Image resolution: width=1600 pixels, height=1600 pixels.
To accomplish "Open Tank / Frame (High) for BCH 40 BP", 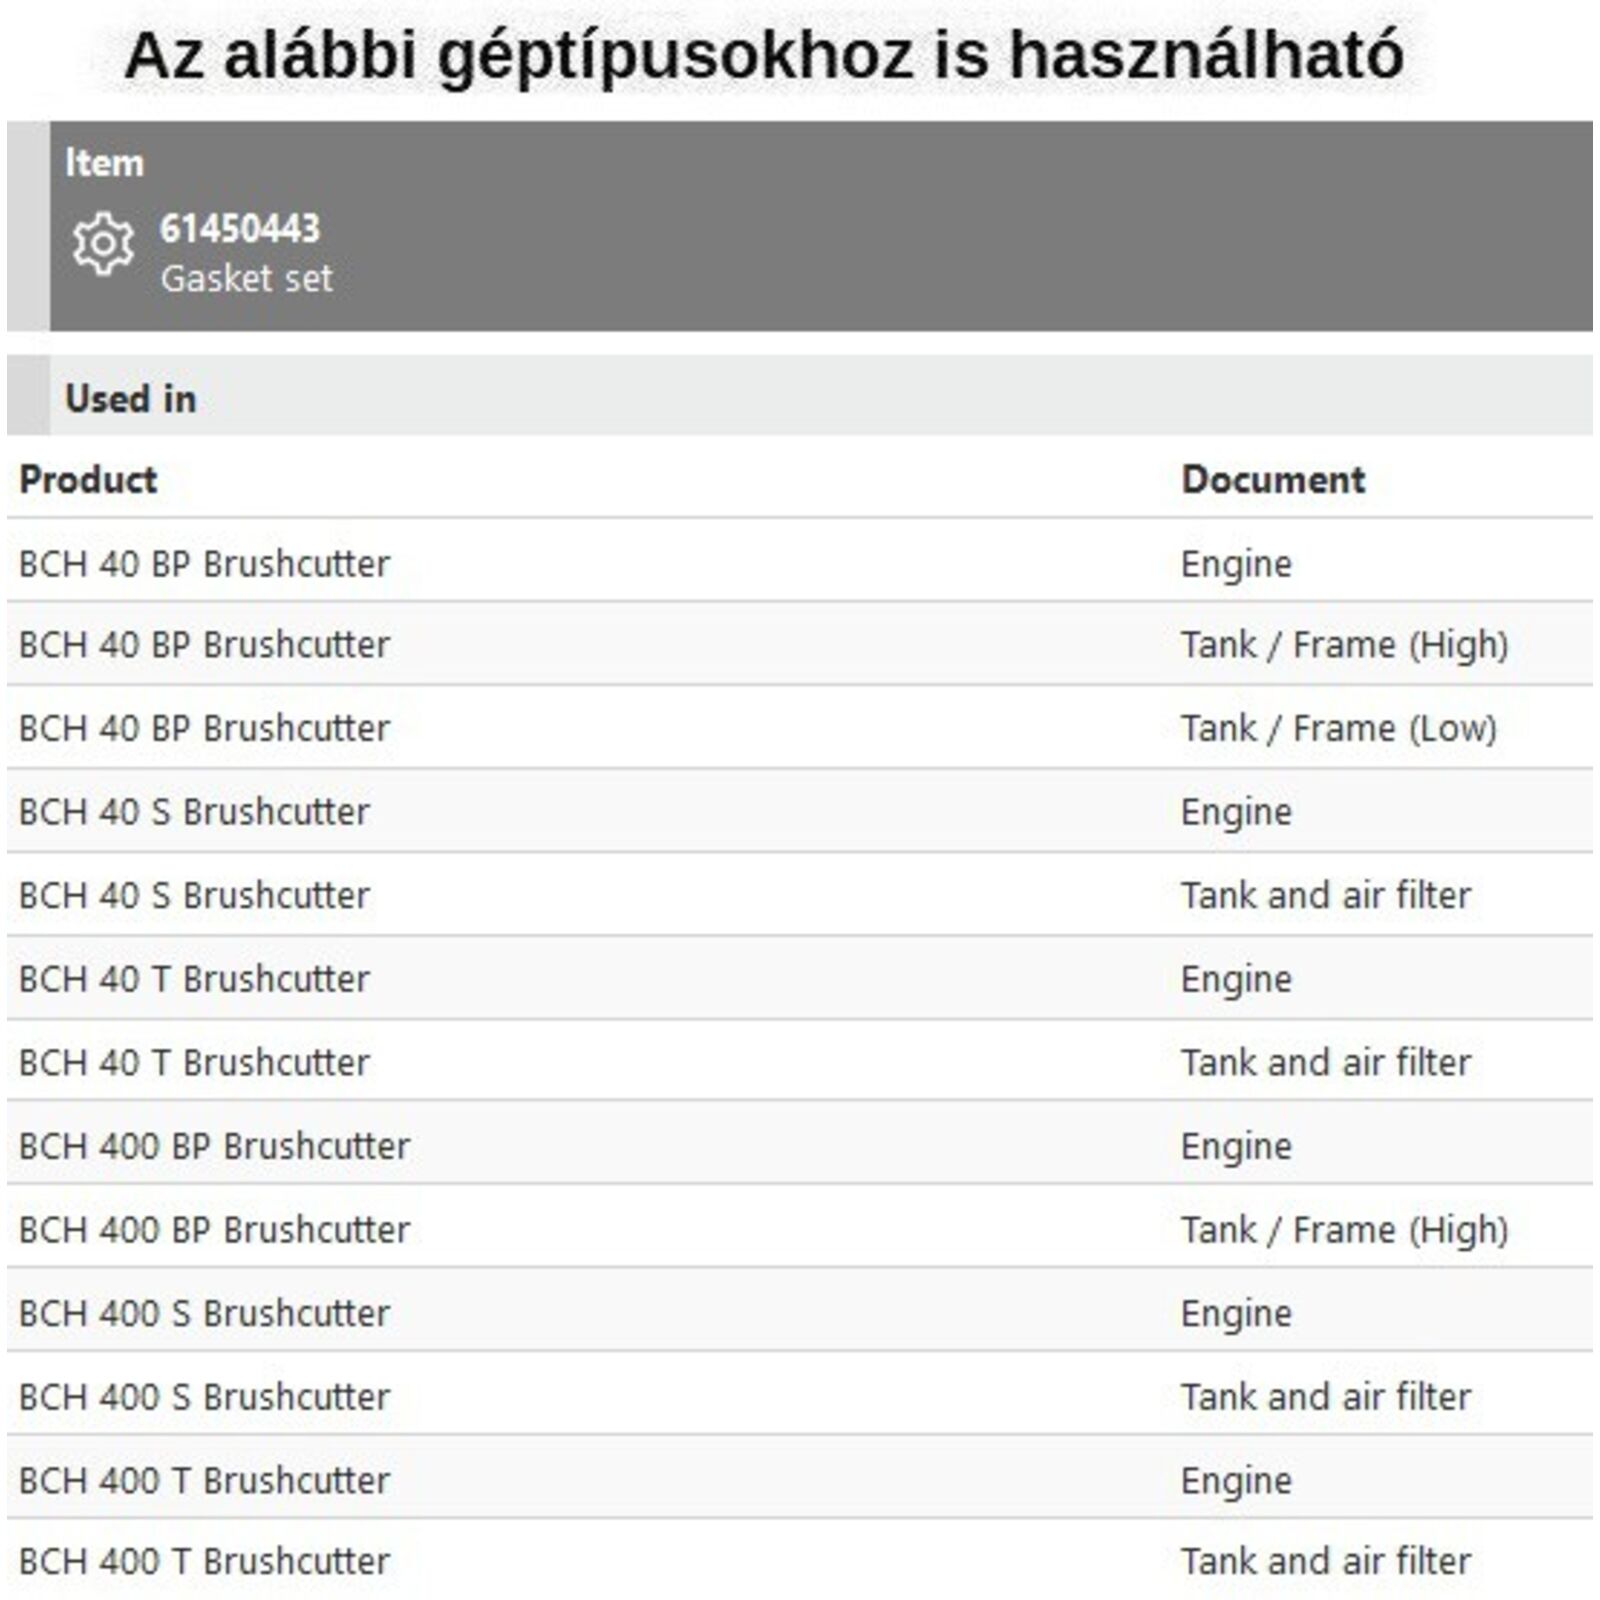I will [1343, 645].
